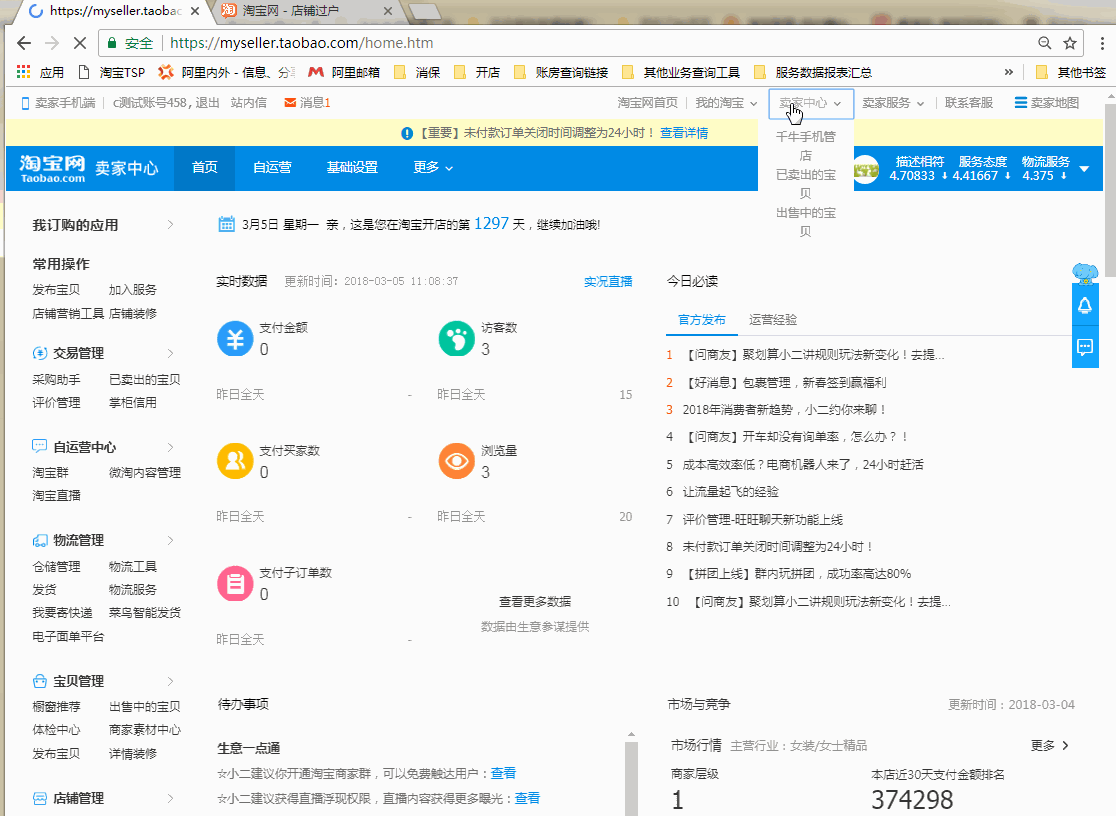The image size is (1116, 816).
Task: Open the chat feedback icon on right sidebar
Action: 1085,347
